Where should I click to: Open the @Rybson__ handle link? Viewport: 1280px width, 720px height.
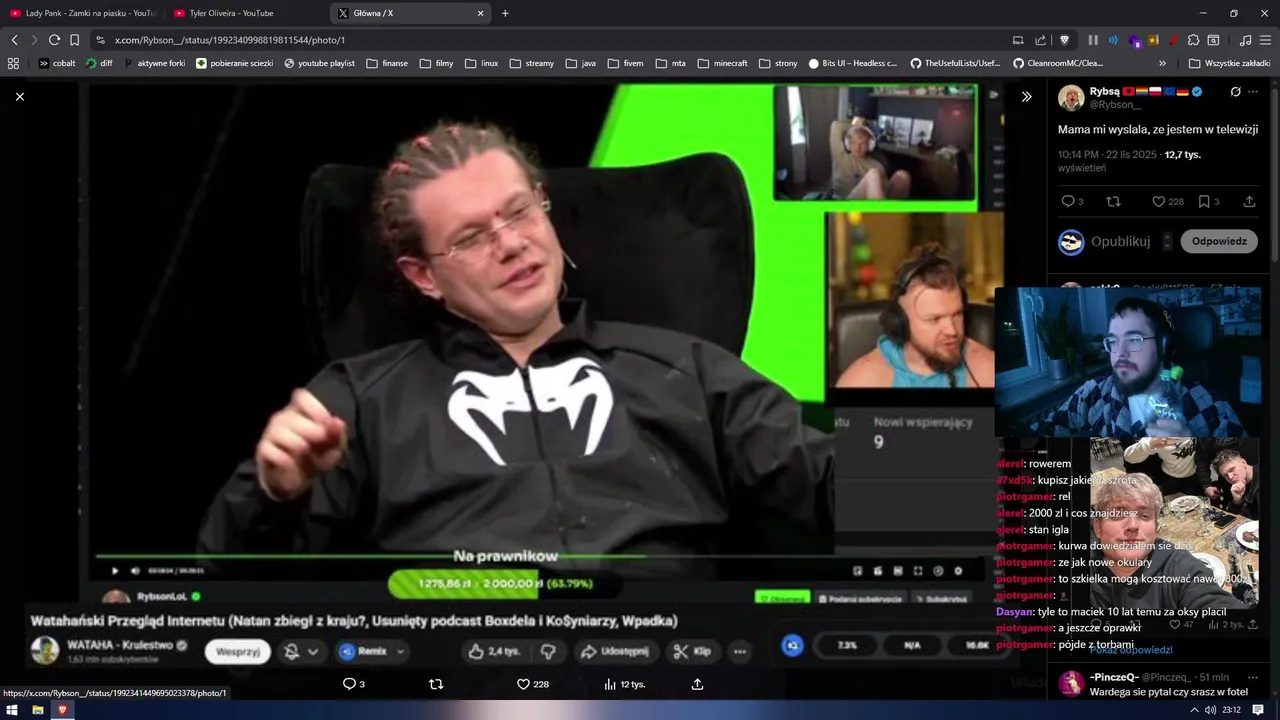1116,104
